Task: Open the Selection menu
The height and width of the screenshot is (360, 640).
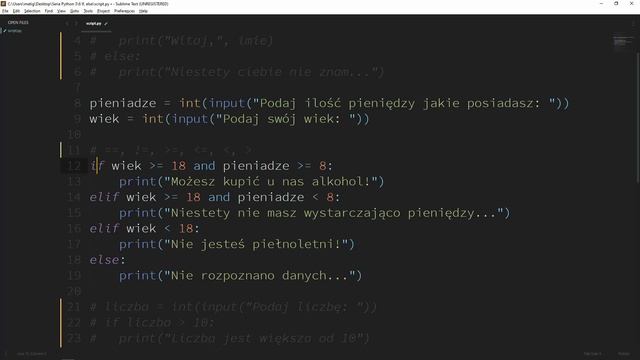Action: [x=32, y=11]
